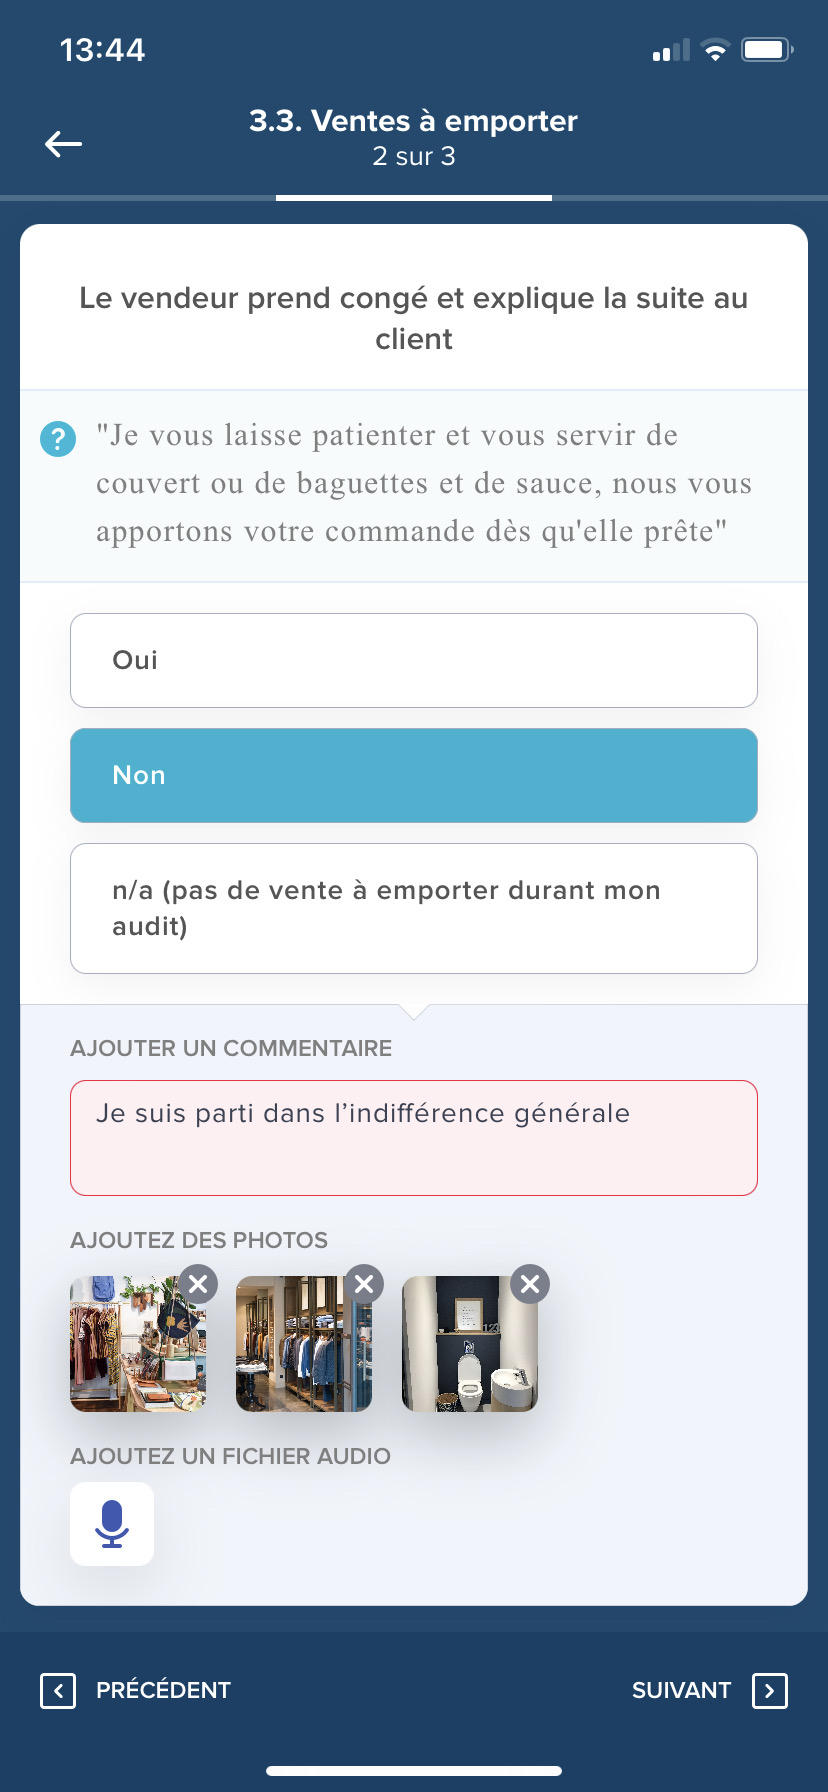Tap the back arrow to leave this question
This screenshot has height=1792, width=828.
[63, 144]
